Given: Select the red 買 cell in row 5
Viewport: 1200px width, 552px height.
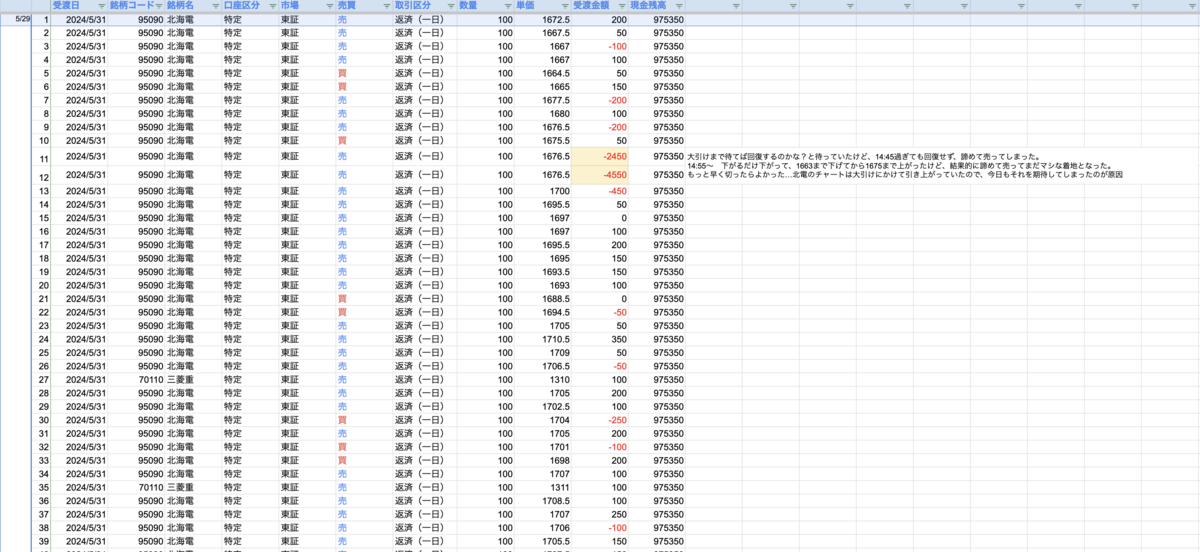Looking at the screenshot, I should (363, 73).
